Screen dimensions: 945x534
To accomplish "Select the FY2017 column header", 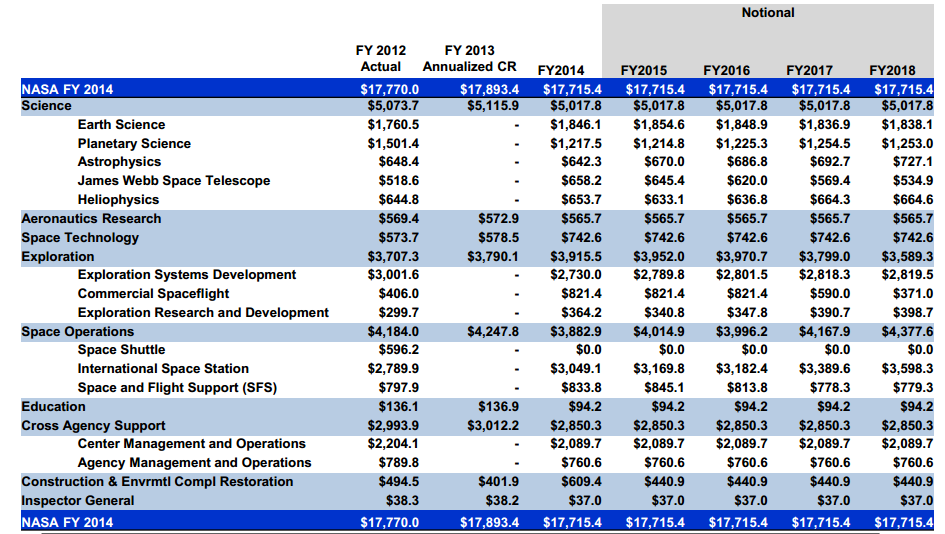I will (x=809, y=71).
